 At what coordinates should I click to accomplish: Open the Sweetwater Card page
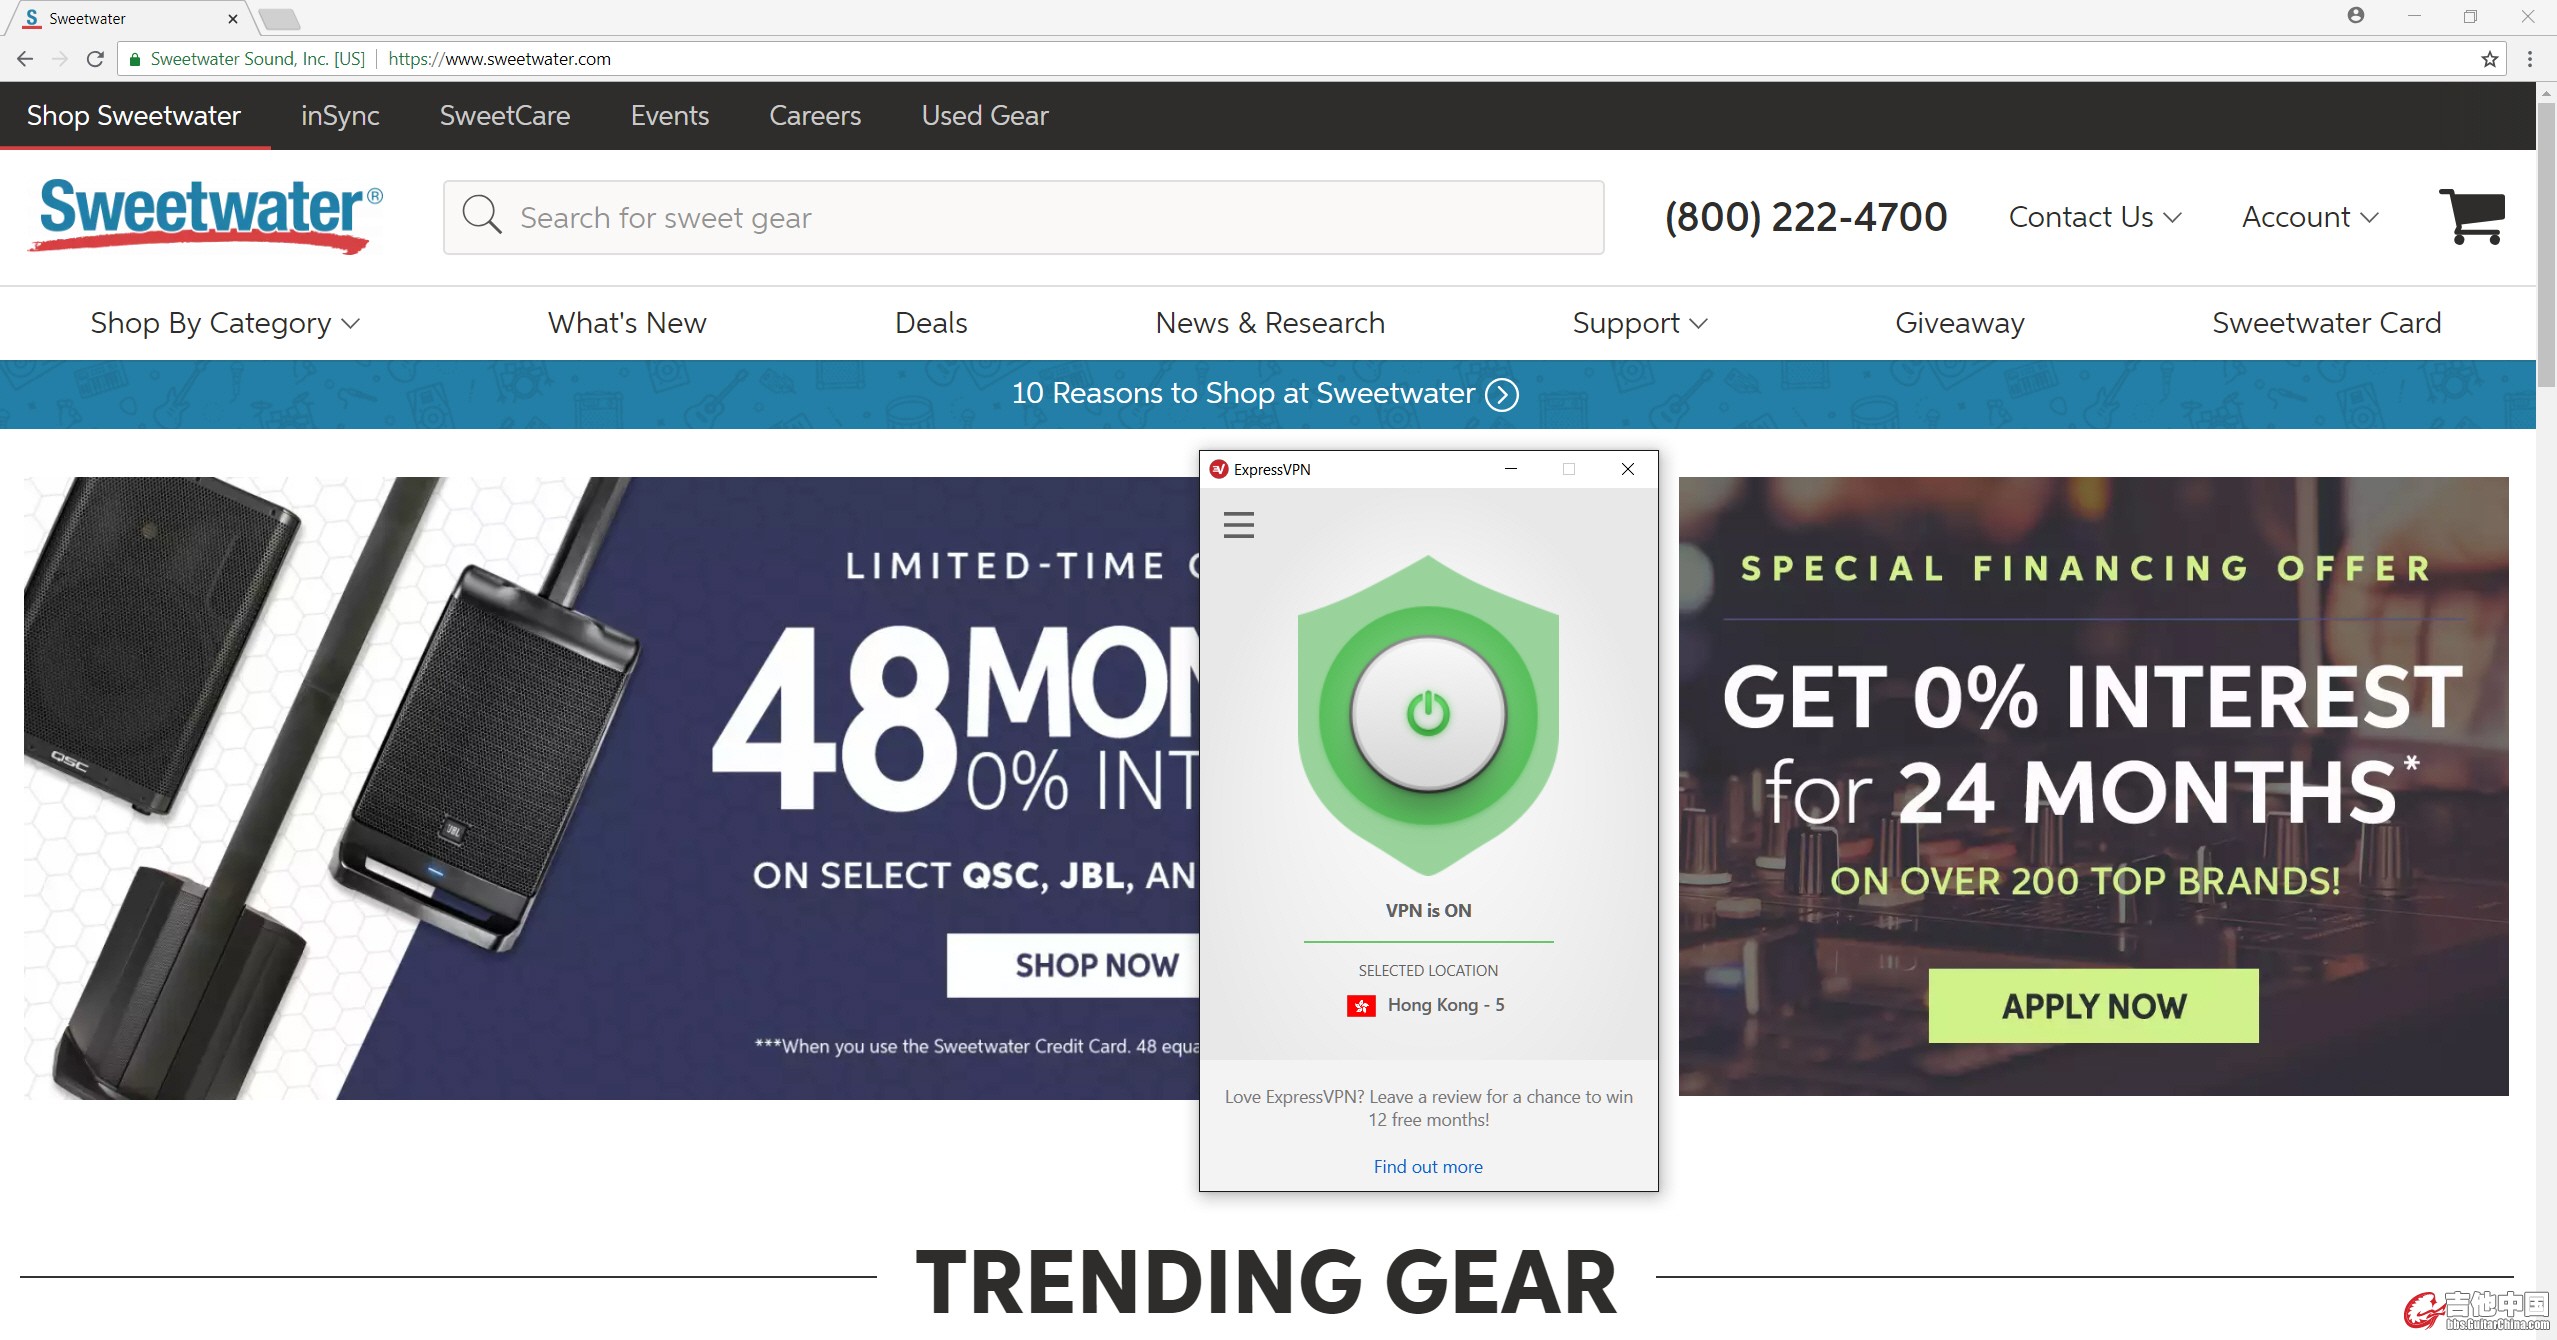coord(2327,323)
